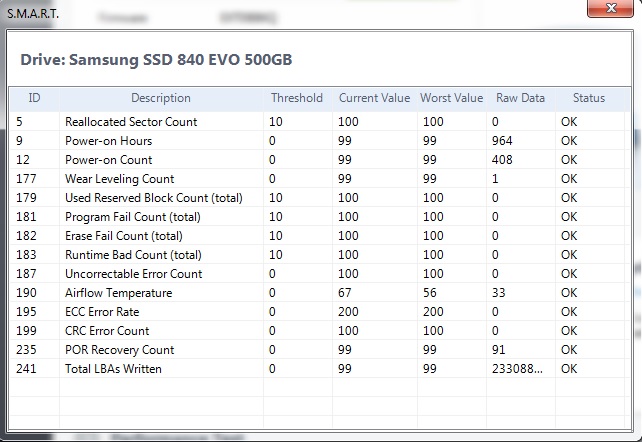Click the Threshold column header

click(x=297, y=98)
